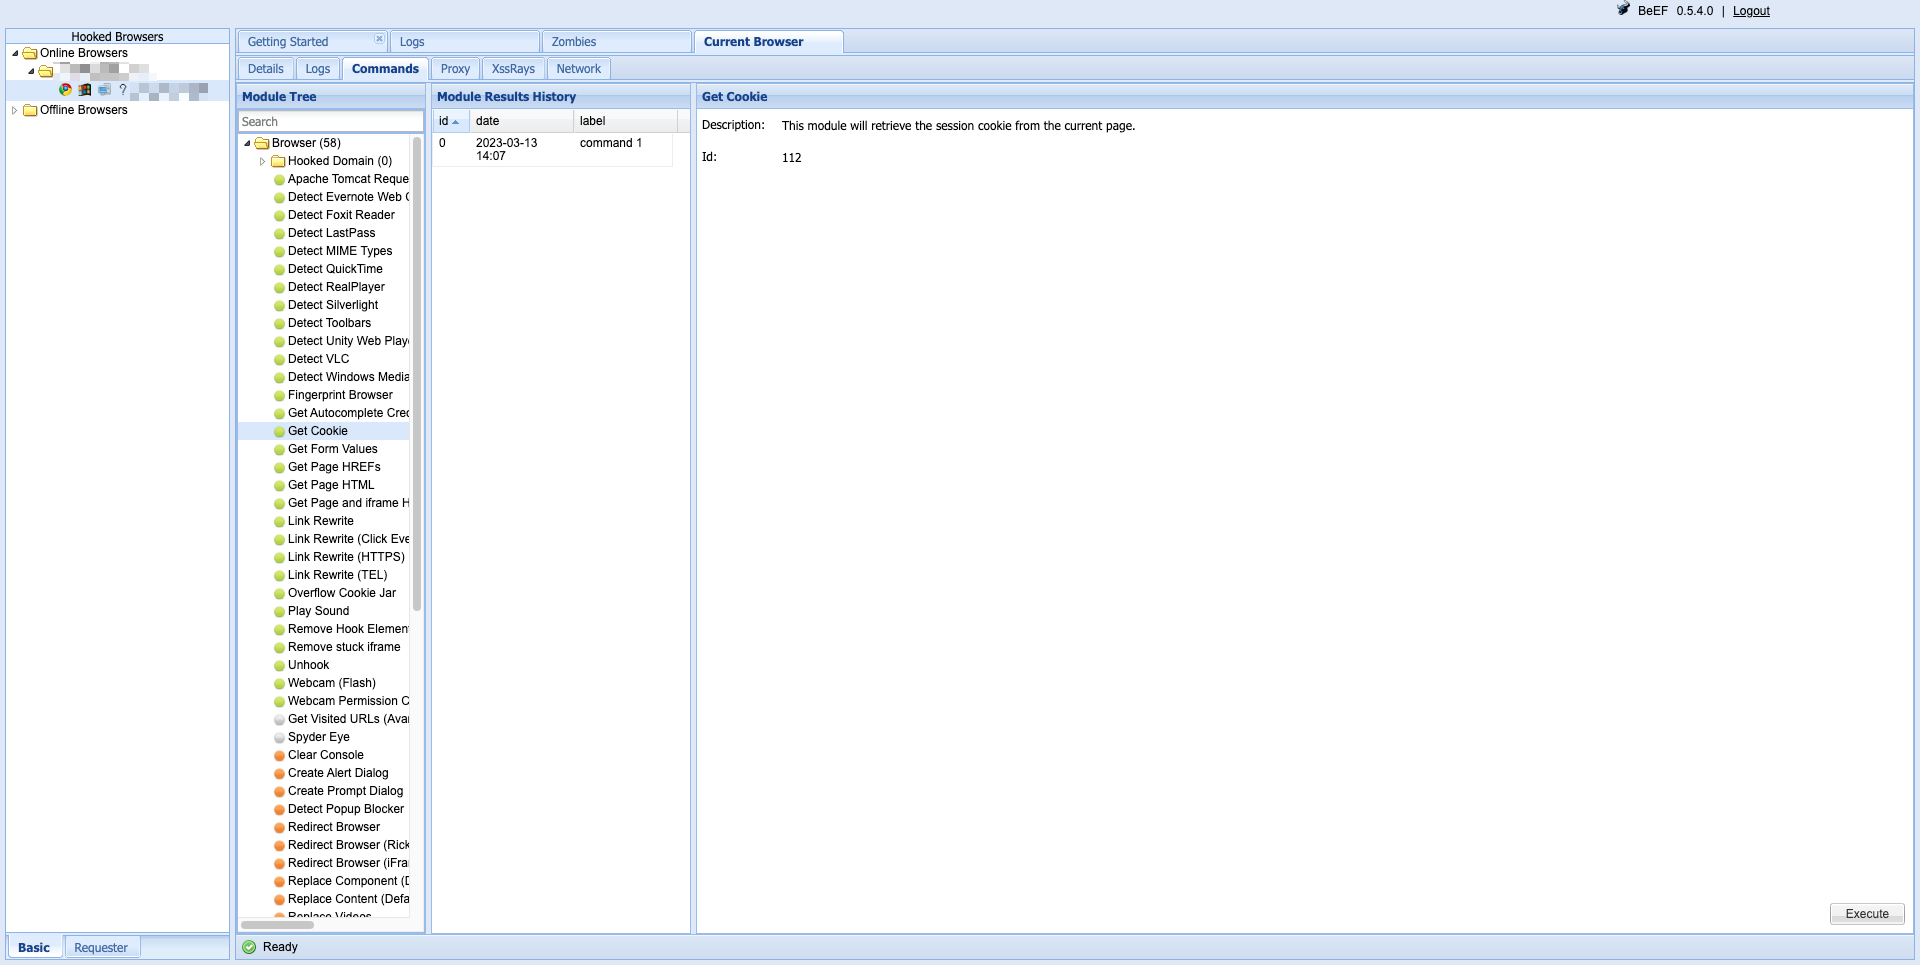Viewport: 1920px width, 965px height.
Task: Click orange status dot of Detect Popup Blocker
Action: 280,810
